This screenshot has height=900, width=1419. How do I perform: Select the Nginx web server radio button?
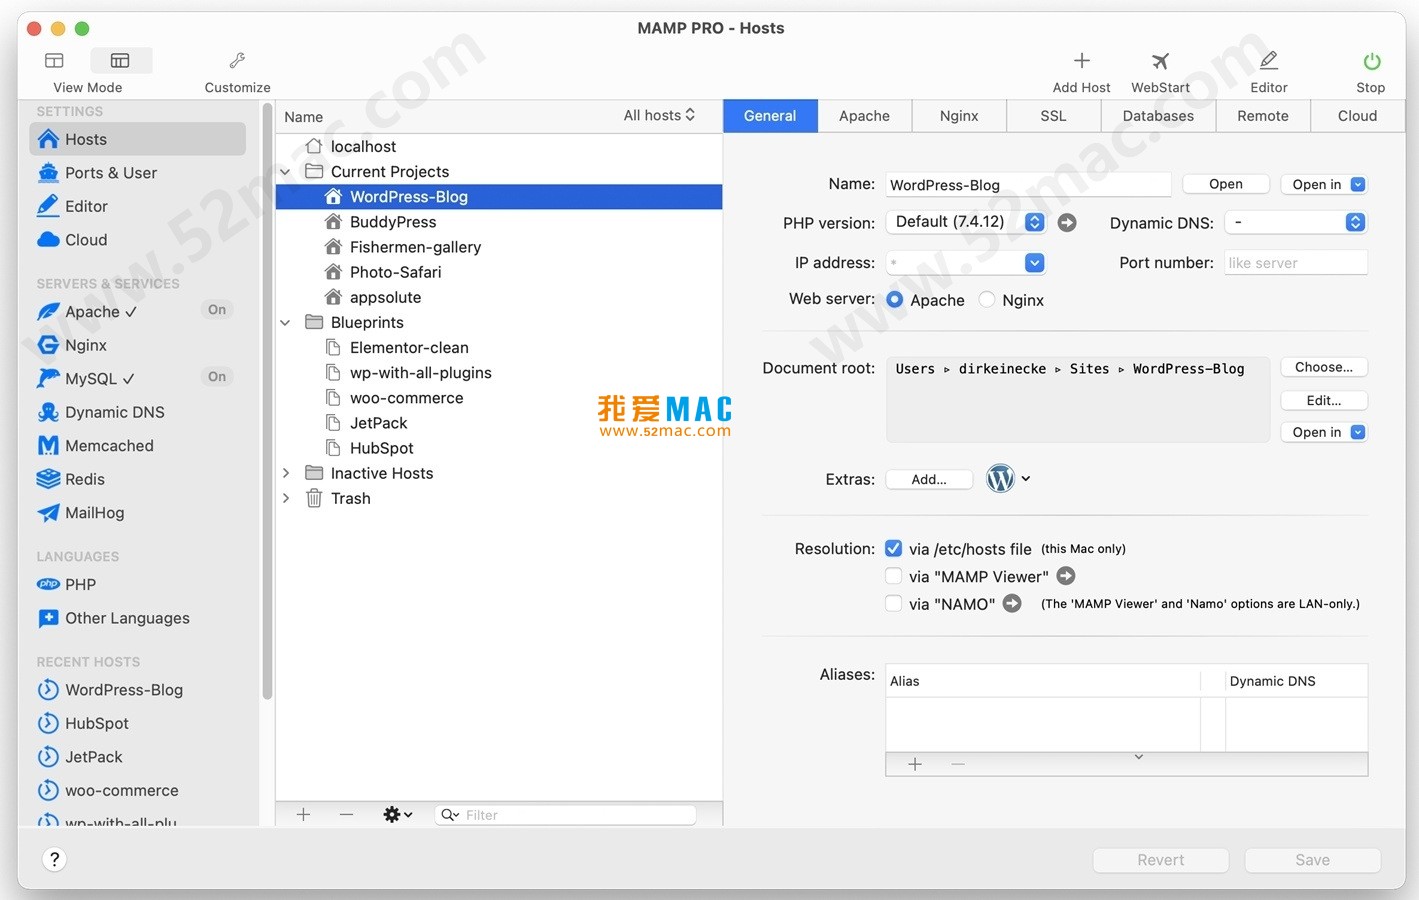pos(987,299)
